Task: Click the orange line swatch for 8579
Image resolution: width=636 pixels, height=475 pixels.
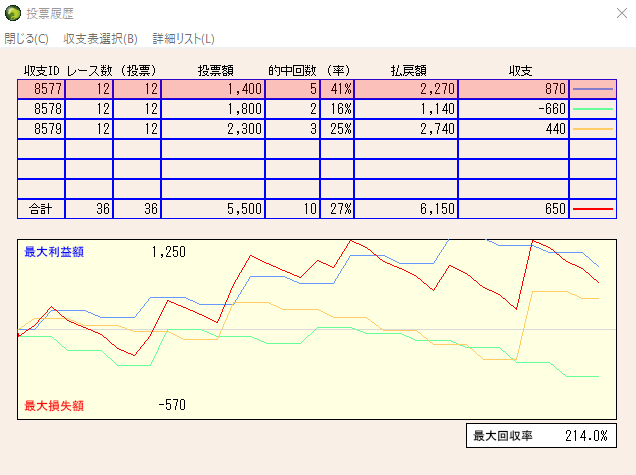Action: click(x=593, y=129)
